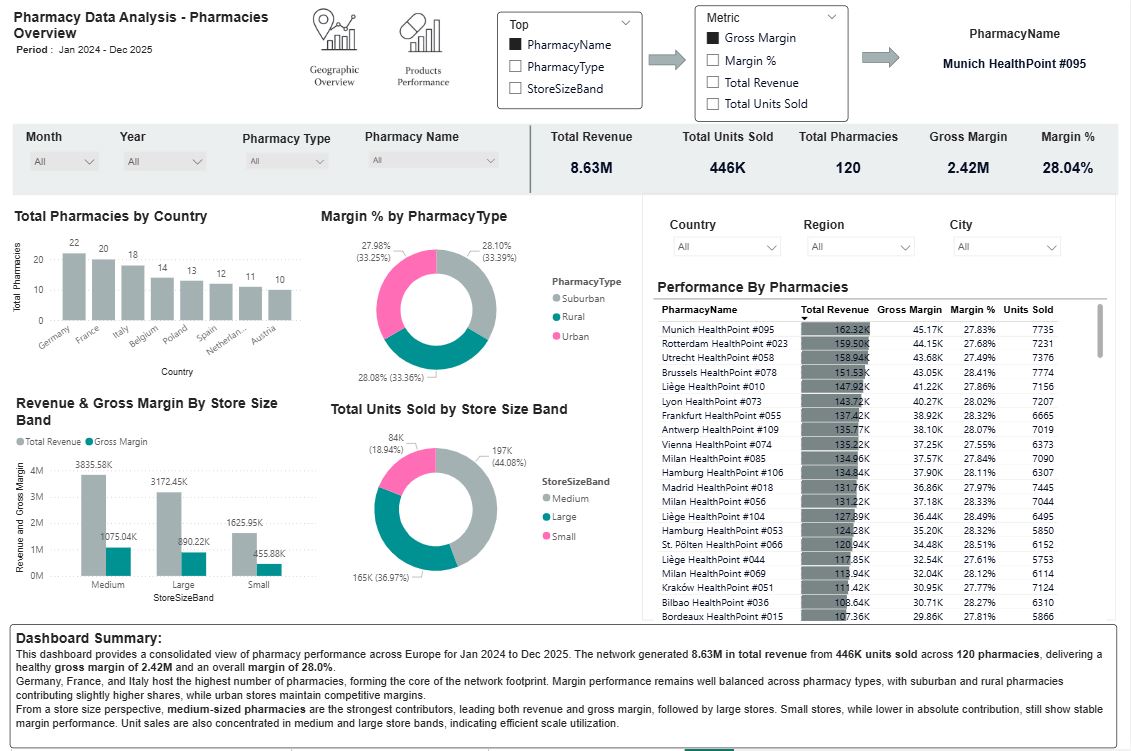Click the Urban legend color marker
Screen dimensions: 1131x751
(556, 337)
